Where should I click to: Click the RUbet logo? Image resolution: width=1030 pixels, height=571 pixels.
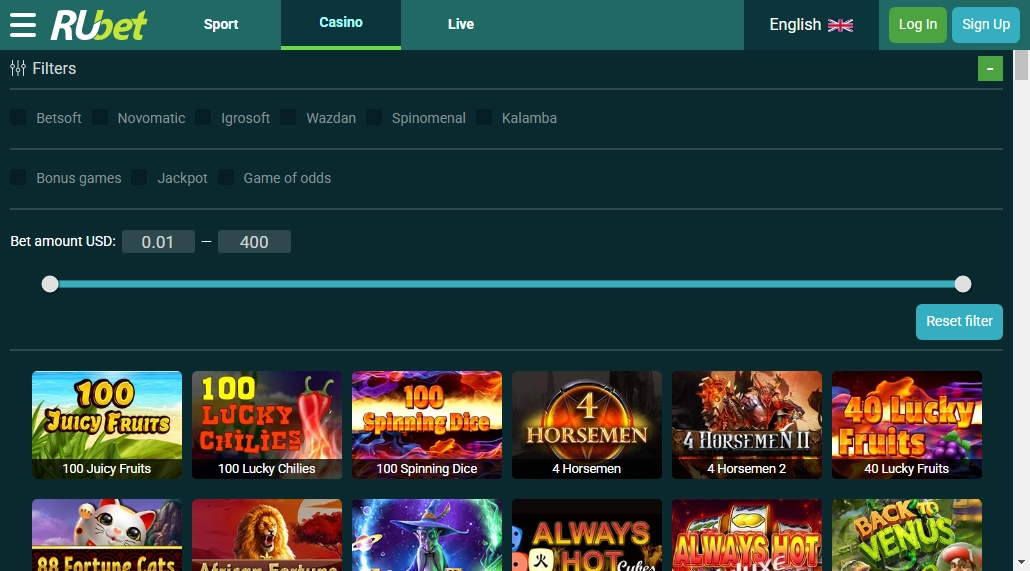tap(99, 25)
